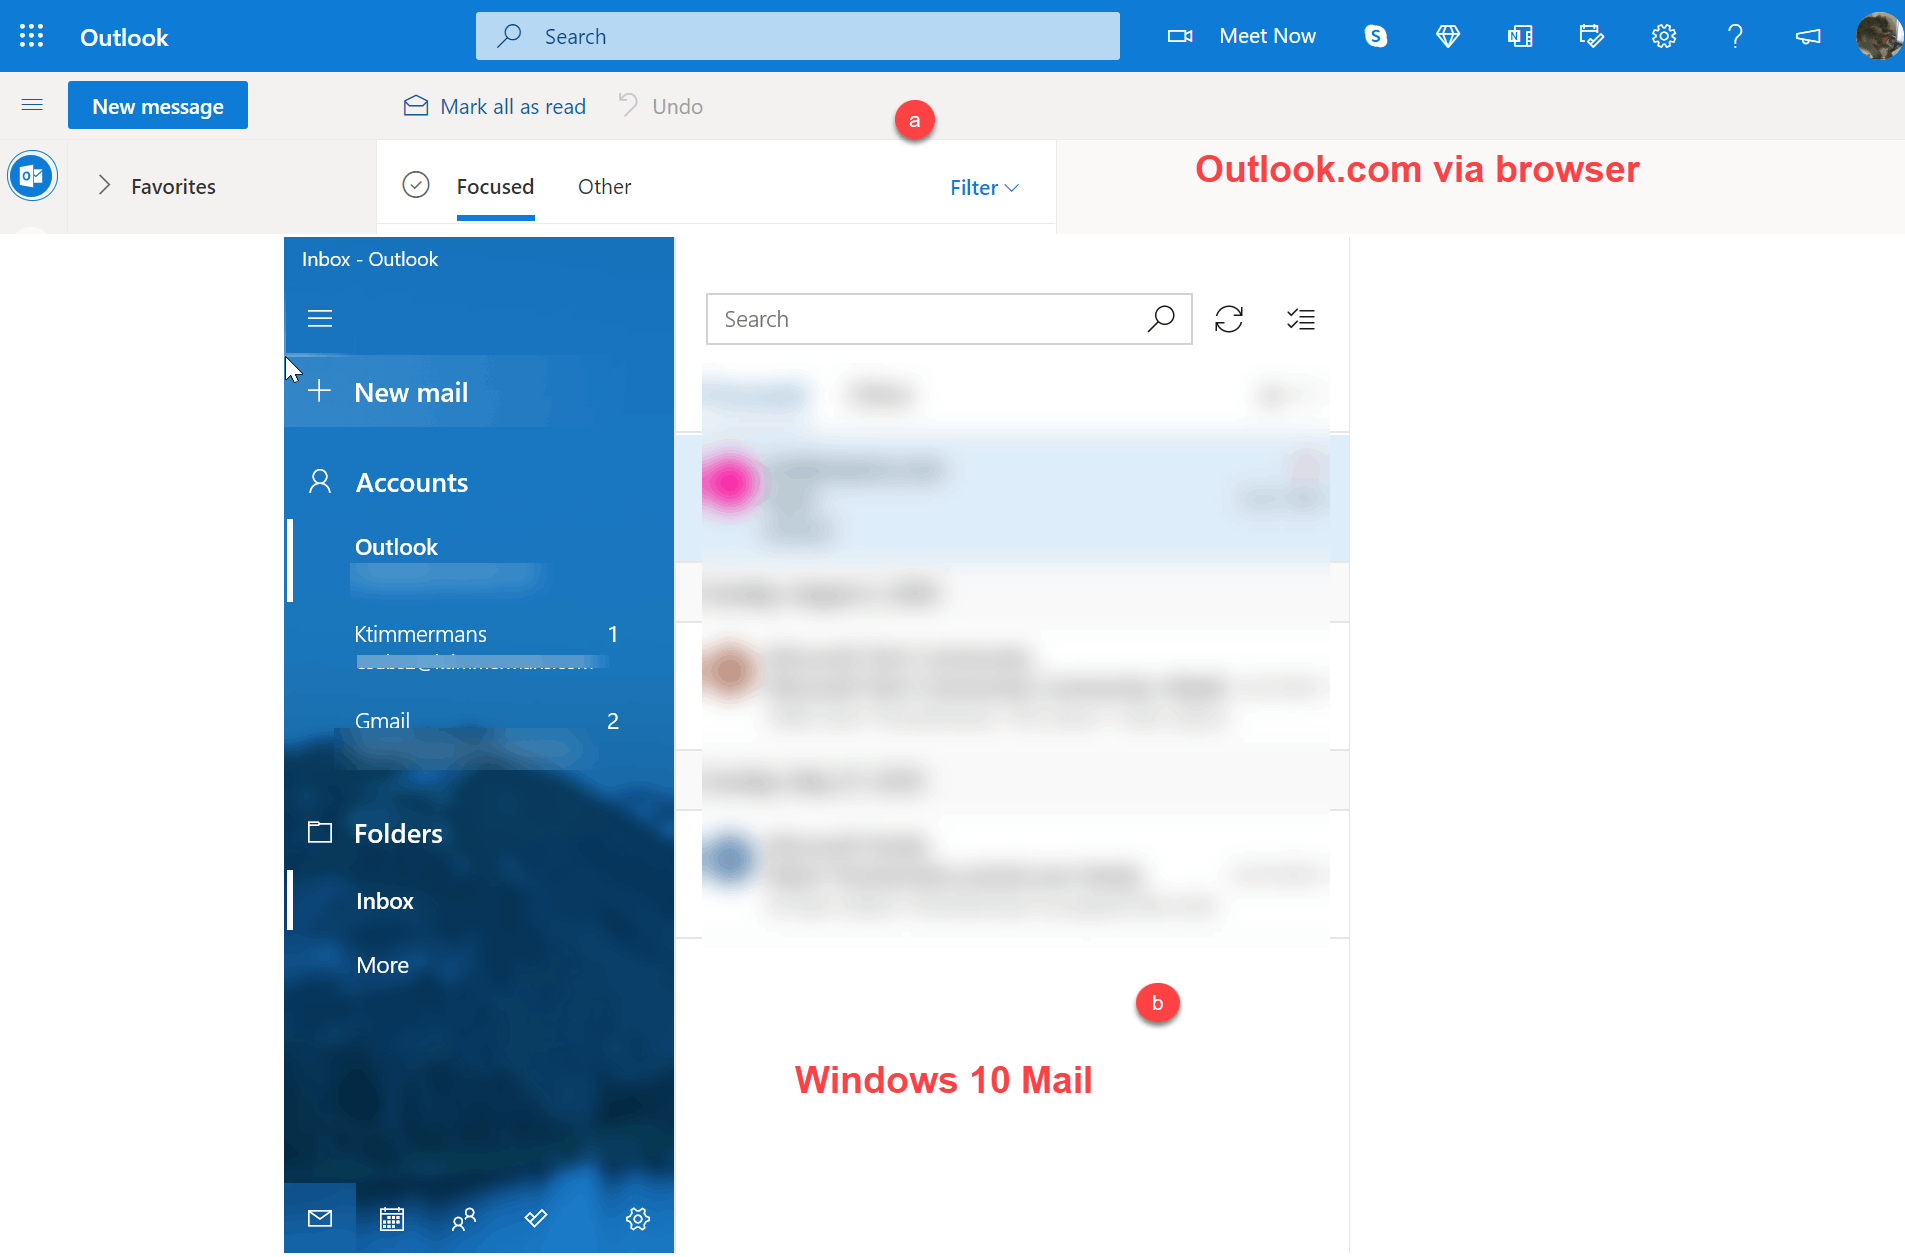Open Folders in Windows 10 Mail
1905x1257 pixels.
pos(479,833)
